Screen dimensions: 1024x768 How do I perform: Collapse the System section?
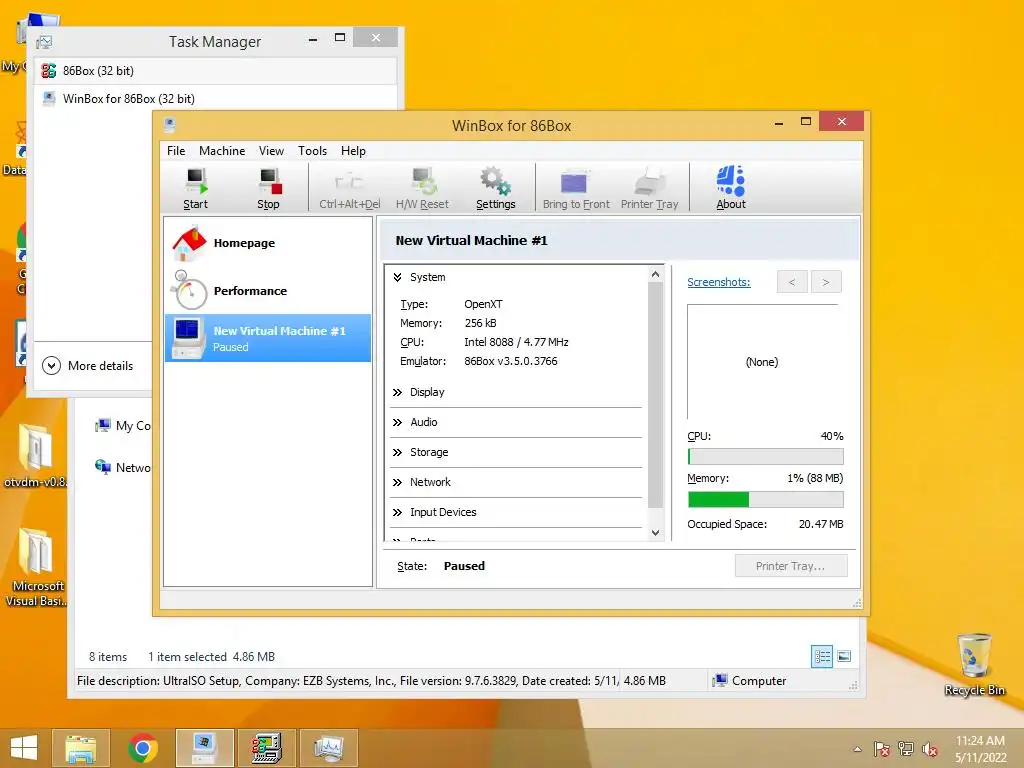click(397, 278)
